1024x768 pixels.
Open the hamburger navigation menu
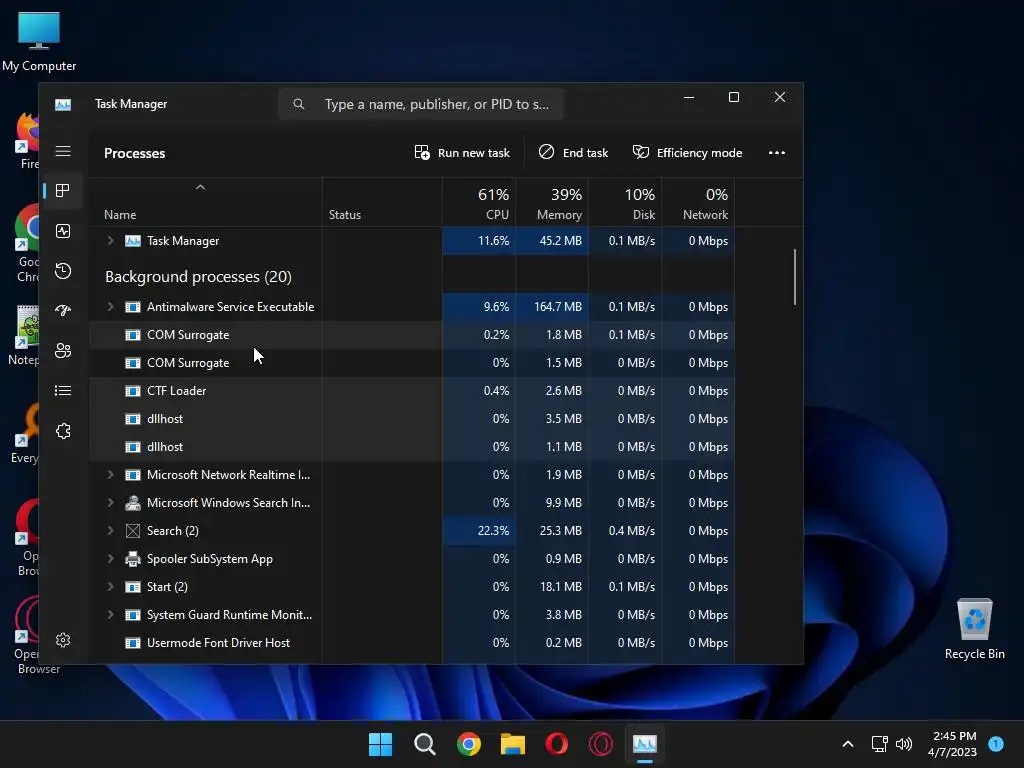click(63, 152)
